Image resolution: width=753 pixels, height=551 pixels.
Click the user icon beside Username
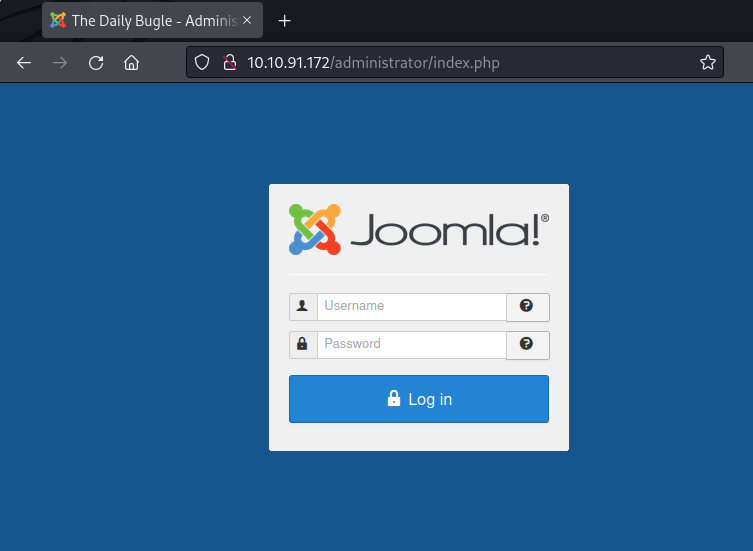point(303,306)
